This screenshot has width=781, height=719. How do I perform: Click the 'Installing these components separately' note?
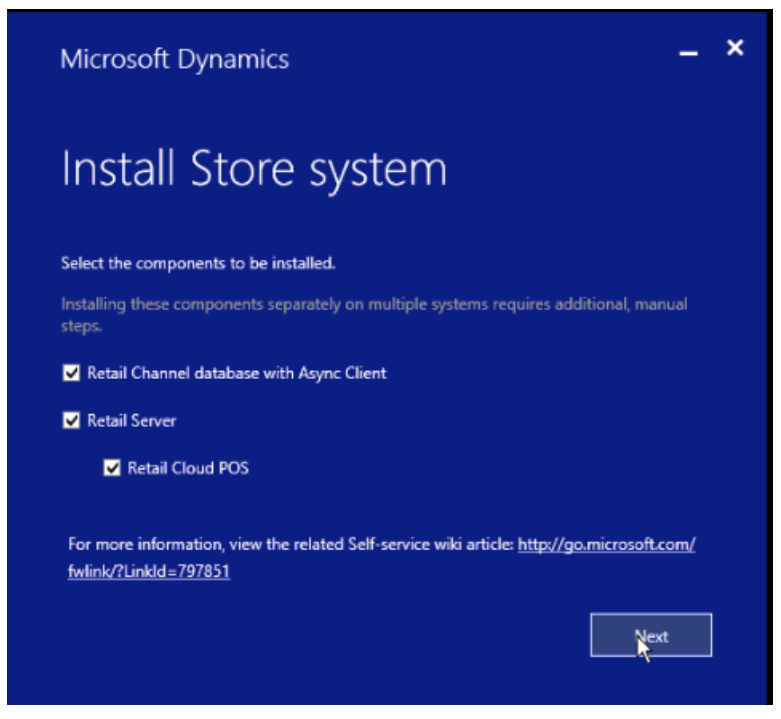point(374,314)
